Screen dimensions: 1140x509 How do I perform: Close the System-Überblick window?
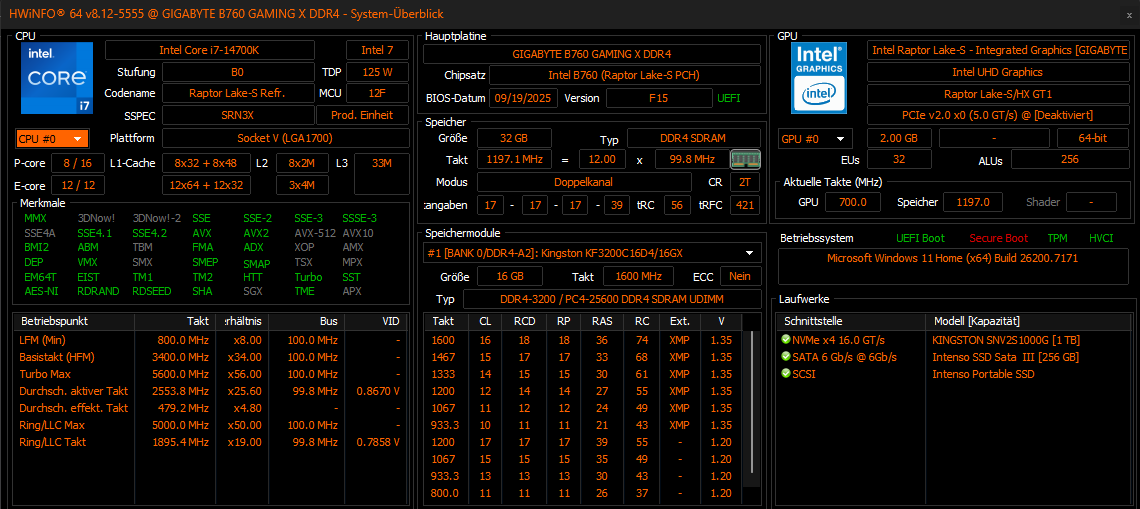(x=1128, y=15)
